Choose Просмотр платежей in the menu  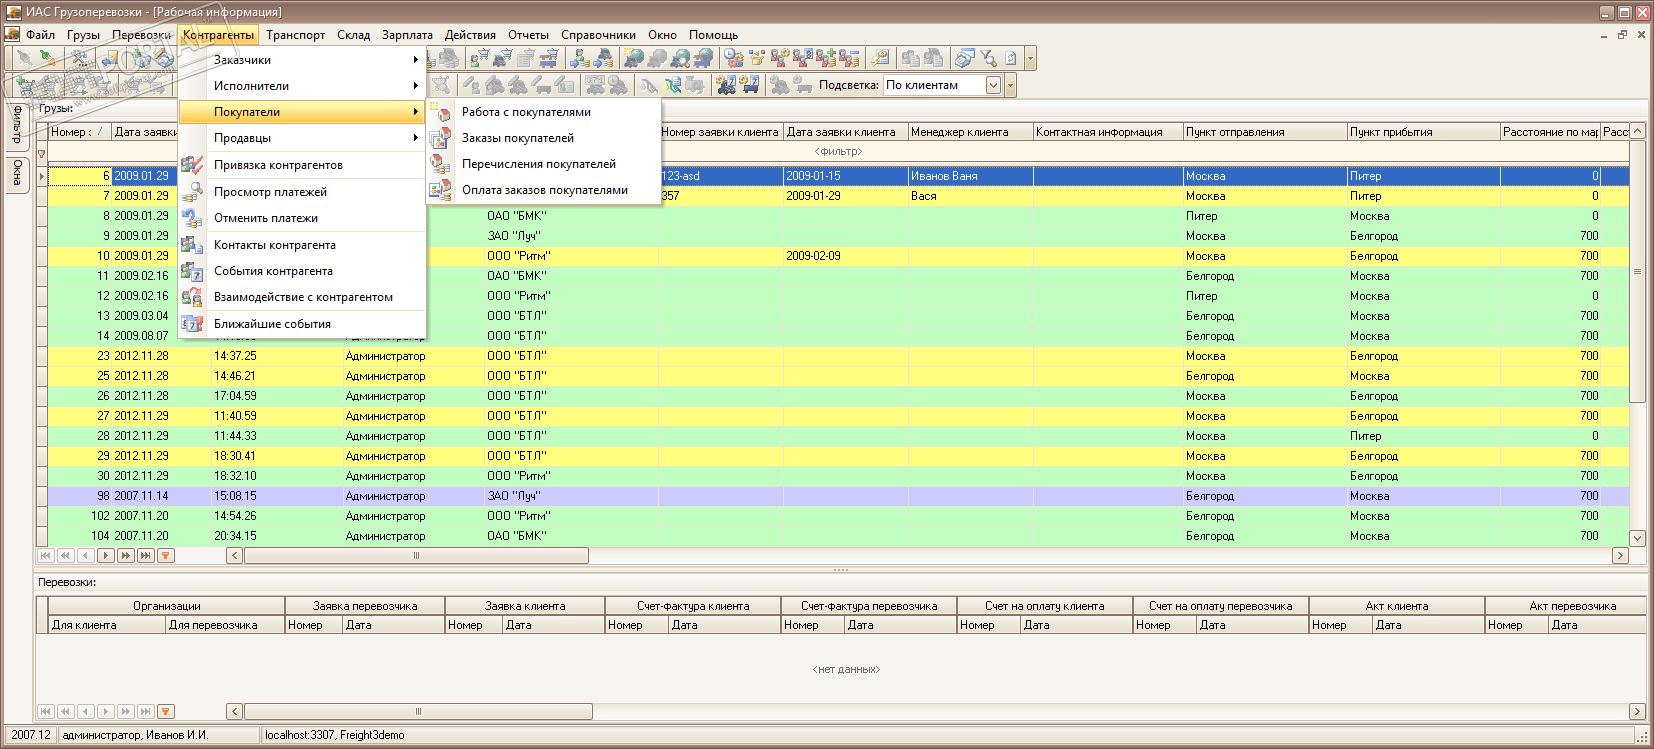[x=270, y=192]
